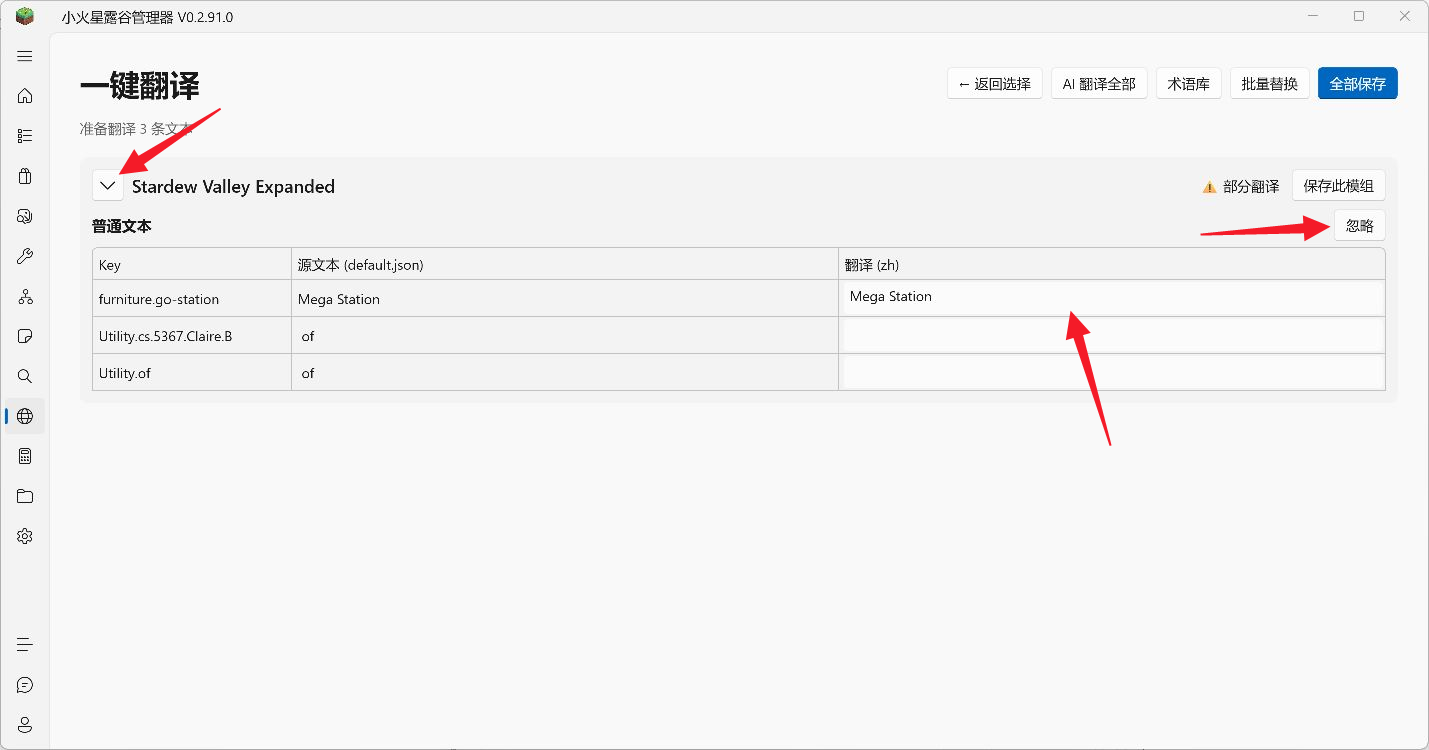This screenshot has height=750, width=1429.
Task: Open the sticky note sidebar icon
Action: (x=25, y=336)
